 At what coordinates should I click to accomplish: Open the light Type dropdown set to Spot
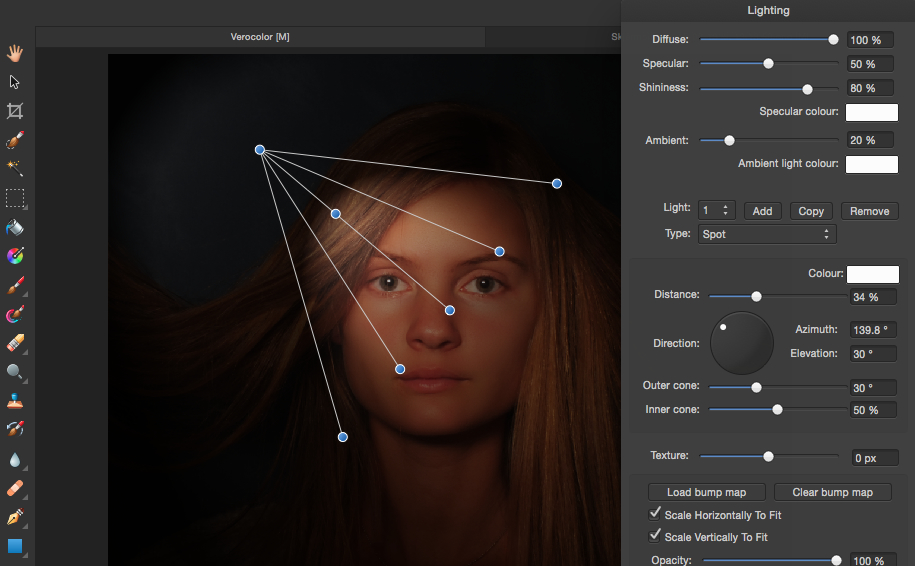(766, 234)
